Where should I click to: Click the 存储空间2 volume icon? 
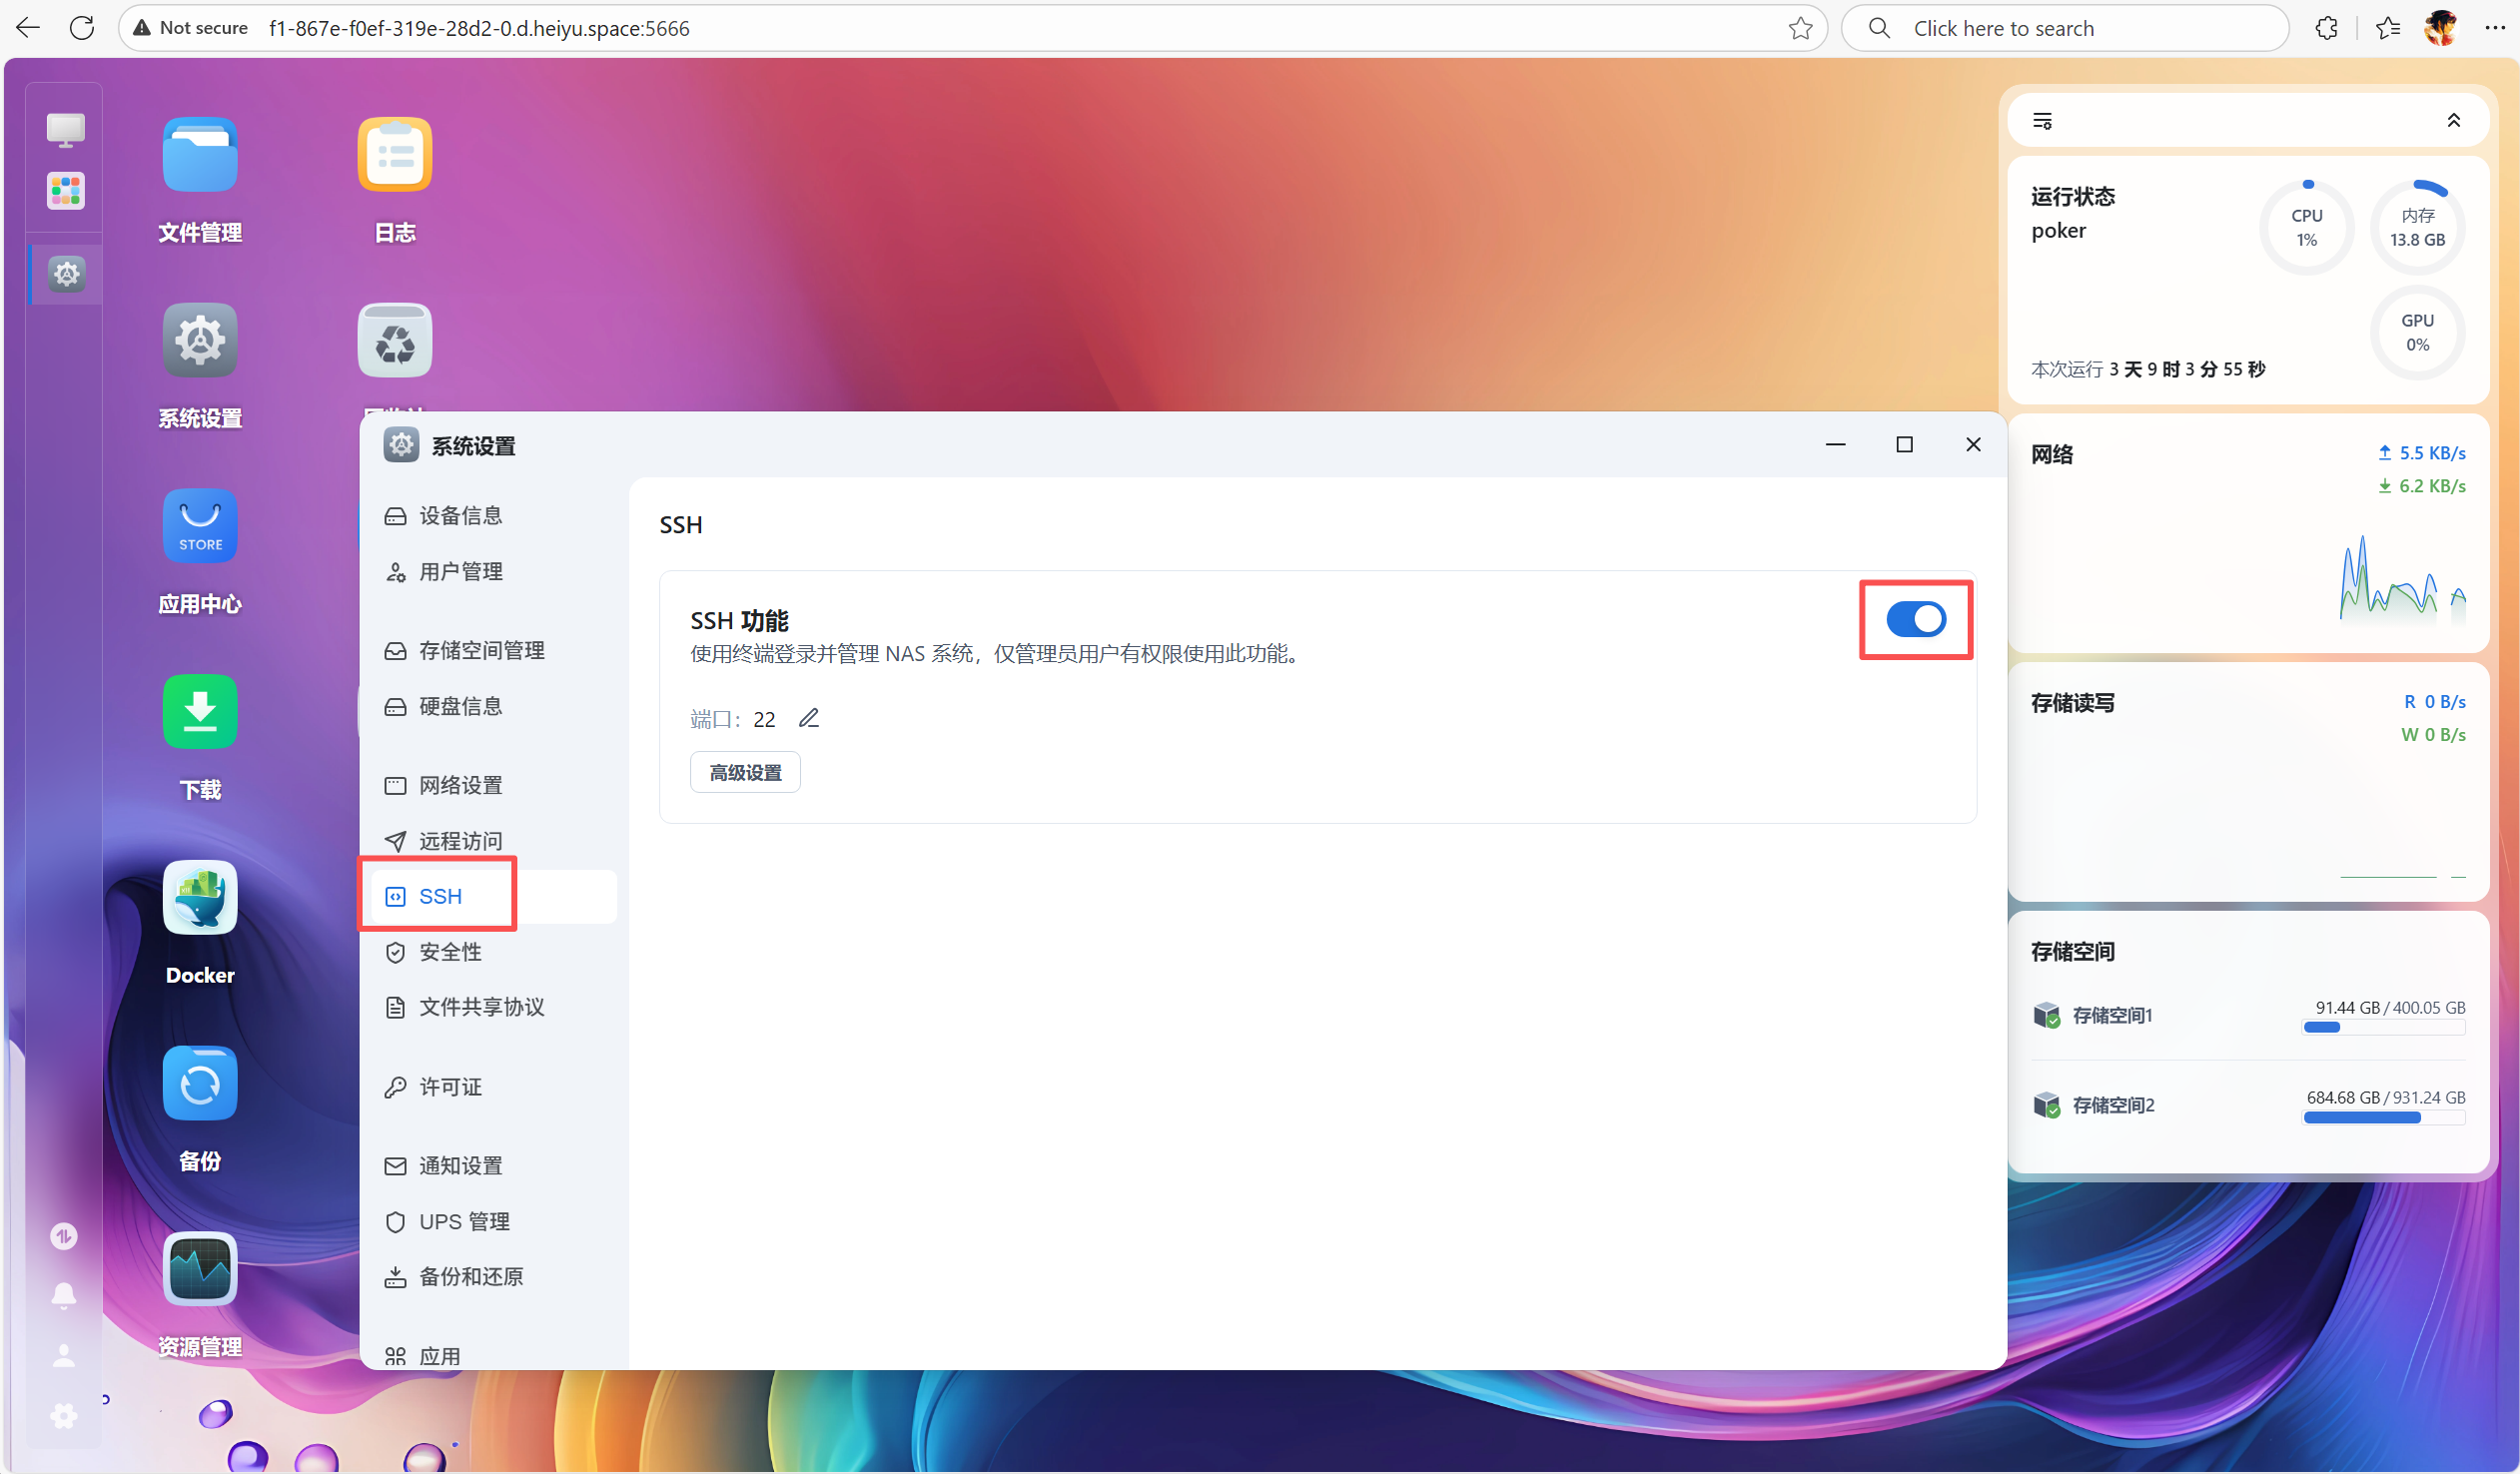click(x=2047, y=1105)
